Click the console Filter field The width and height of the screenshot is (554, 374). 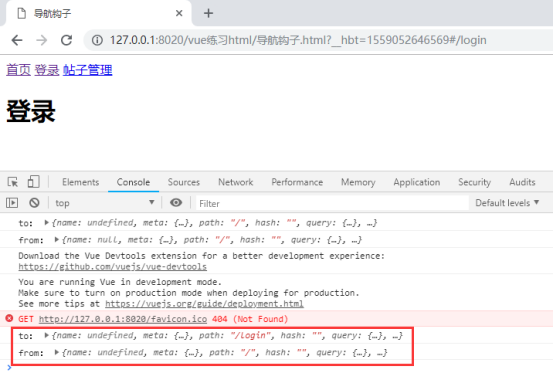point(332,203)
